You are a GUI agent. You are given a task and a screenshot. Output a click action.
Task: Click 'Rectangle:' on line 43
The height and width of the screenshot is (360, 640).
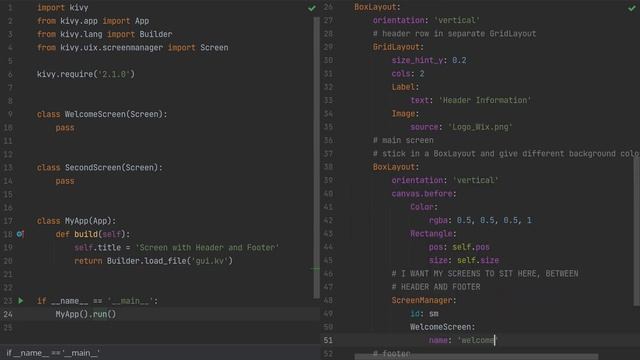[x=433, y=234]
